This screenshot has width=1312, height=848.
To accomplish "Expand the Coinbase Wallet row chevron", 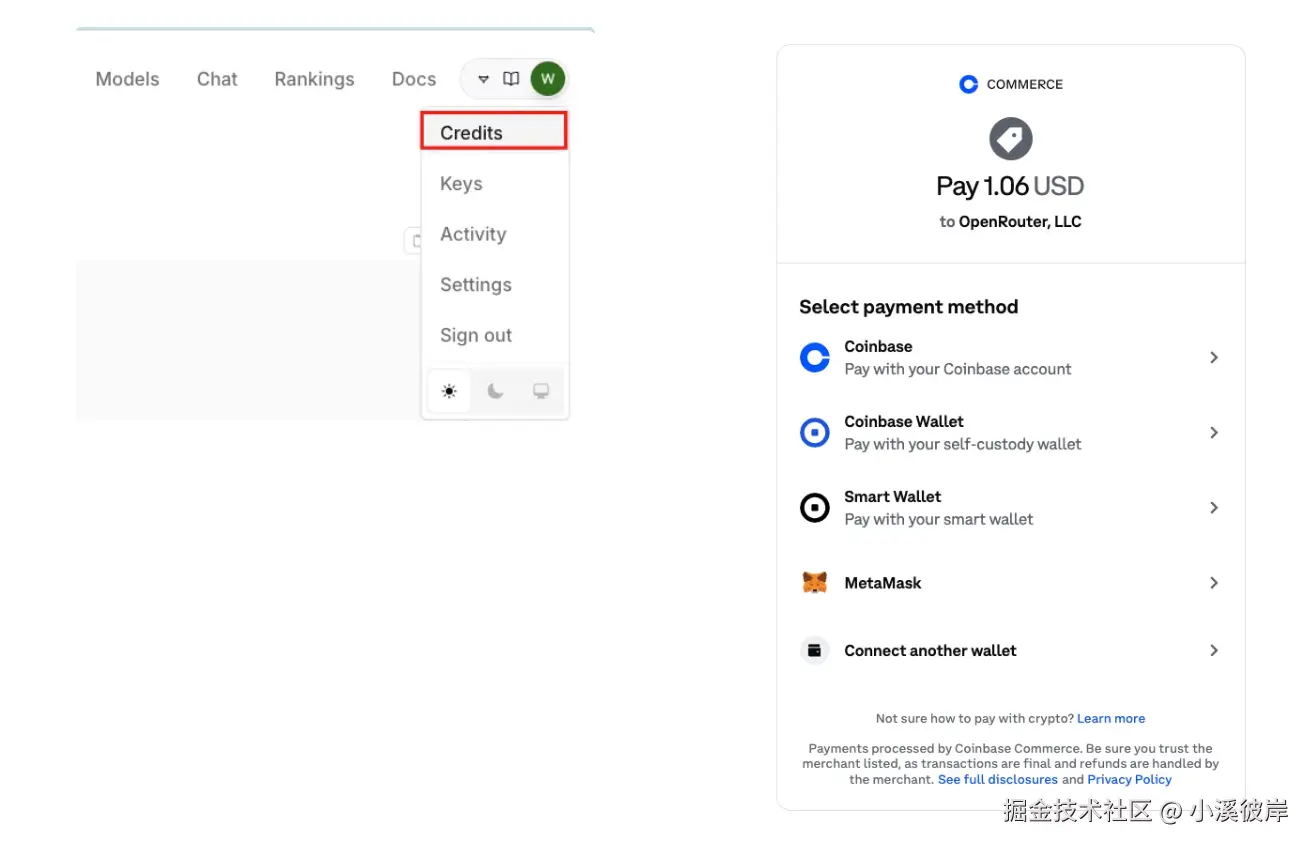I will pos(1214,432).
